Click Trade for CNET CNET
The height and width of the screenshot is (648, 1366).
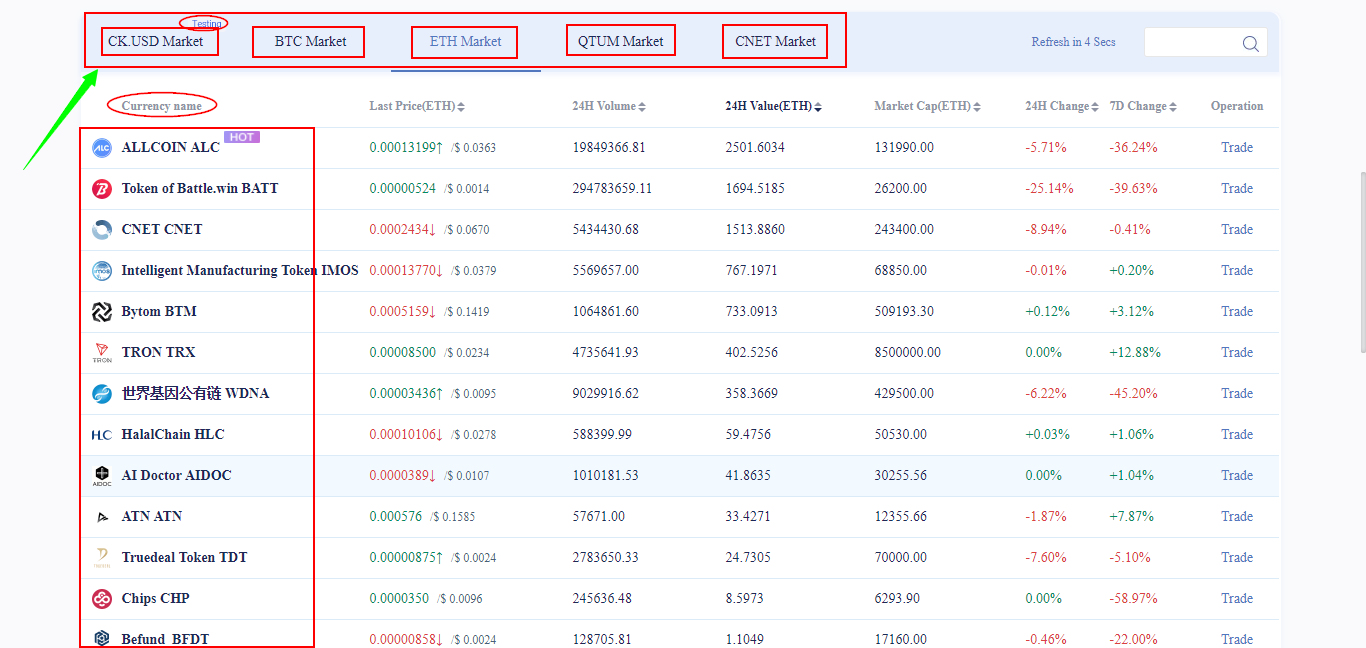point(1237,229)
